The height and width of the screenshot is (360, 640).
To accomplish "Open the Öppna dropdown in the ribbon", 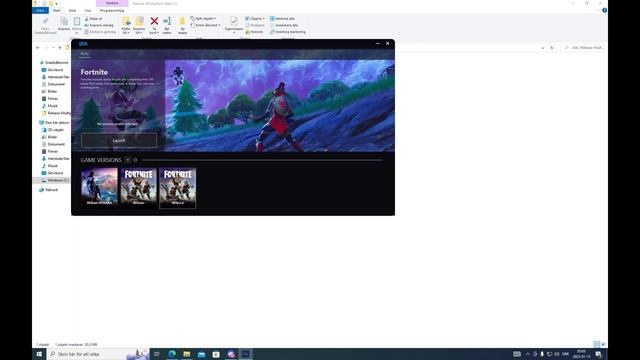I will (x=255, y=19).
